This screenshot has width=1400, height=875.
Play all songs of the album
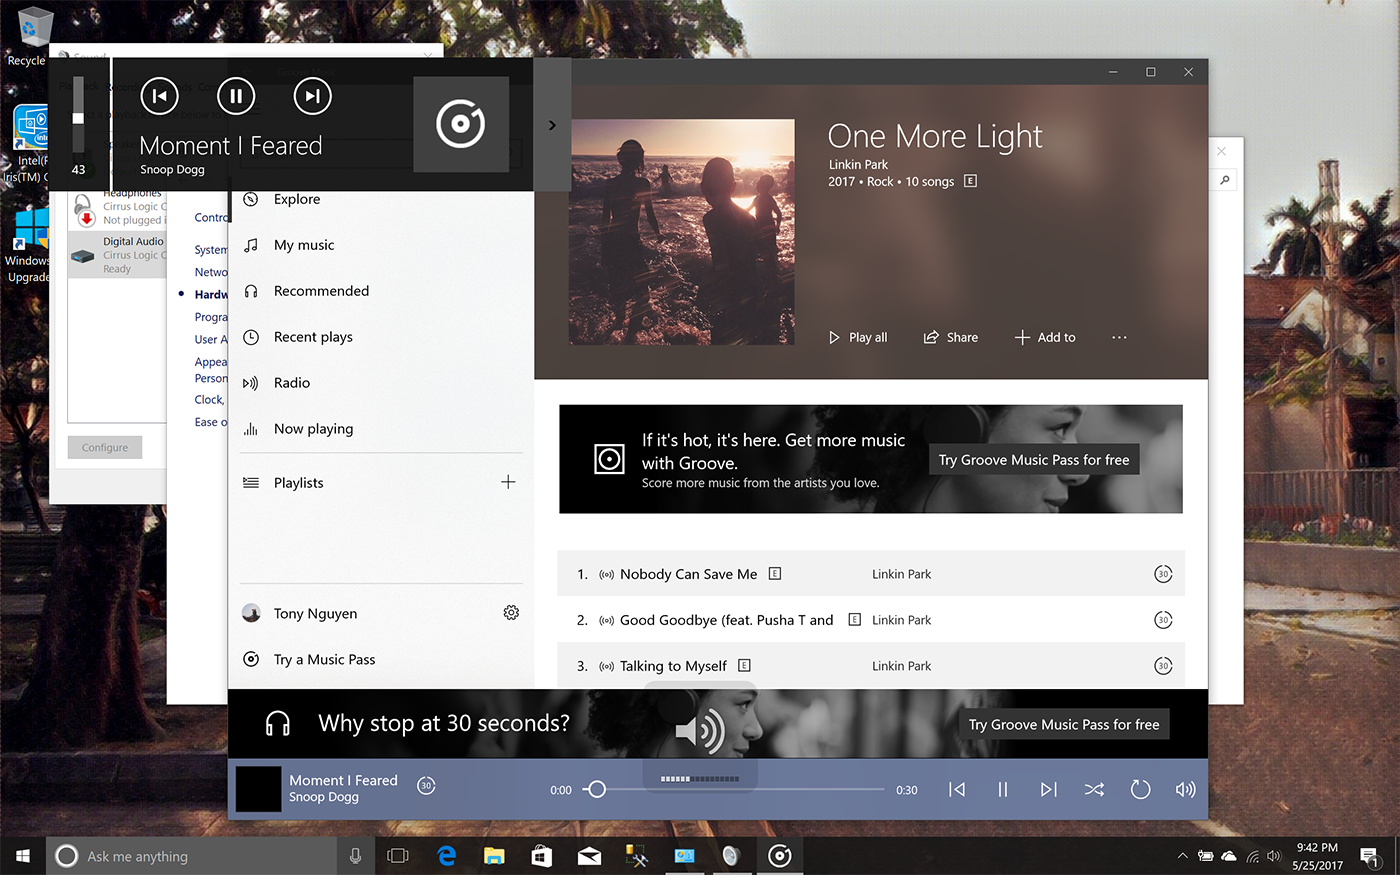point(858,338)
